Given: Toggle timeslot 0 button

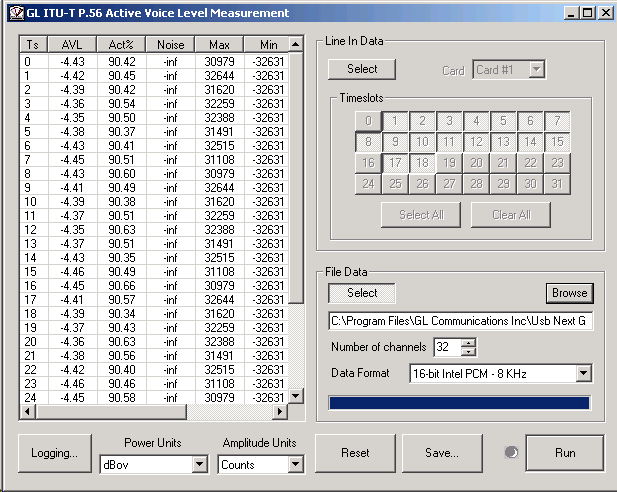Looking at the screenshot, I should coord(368,121).
